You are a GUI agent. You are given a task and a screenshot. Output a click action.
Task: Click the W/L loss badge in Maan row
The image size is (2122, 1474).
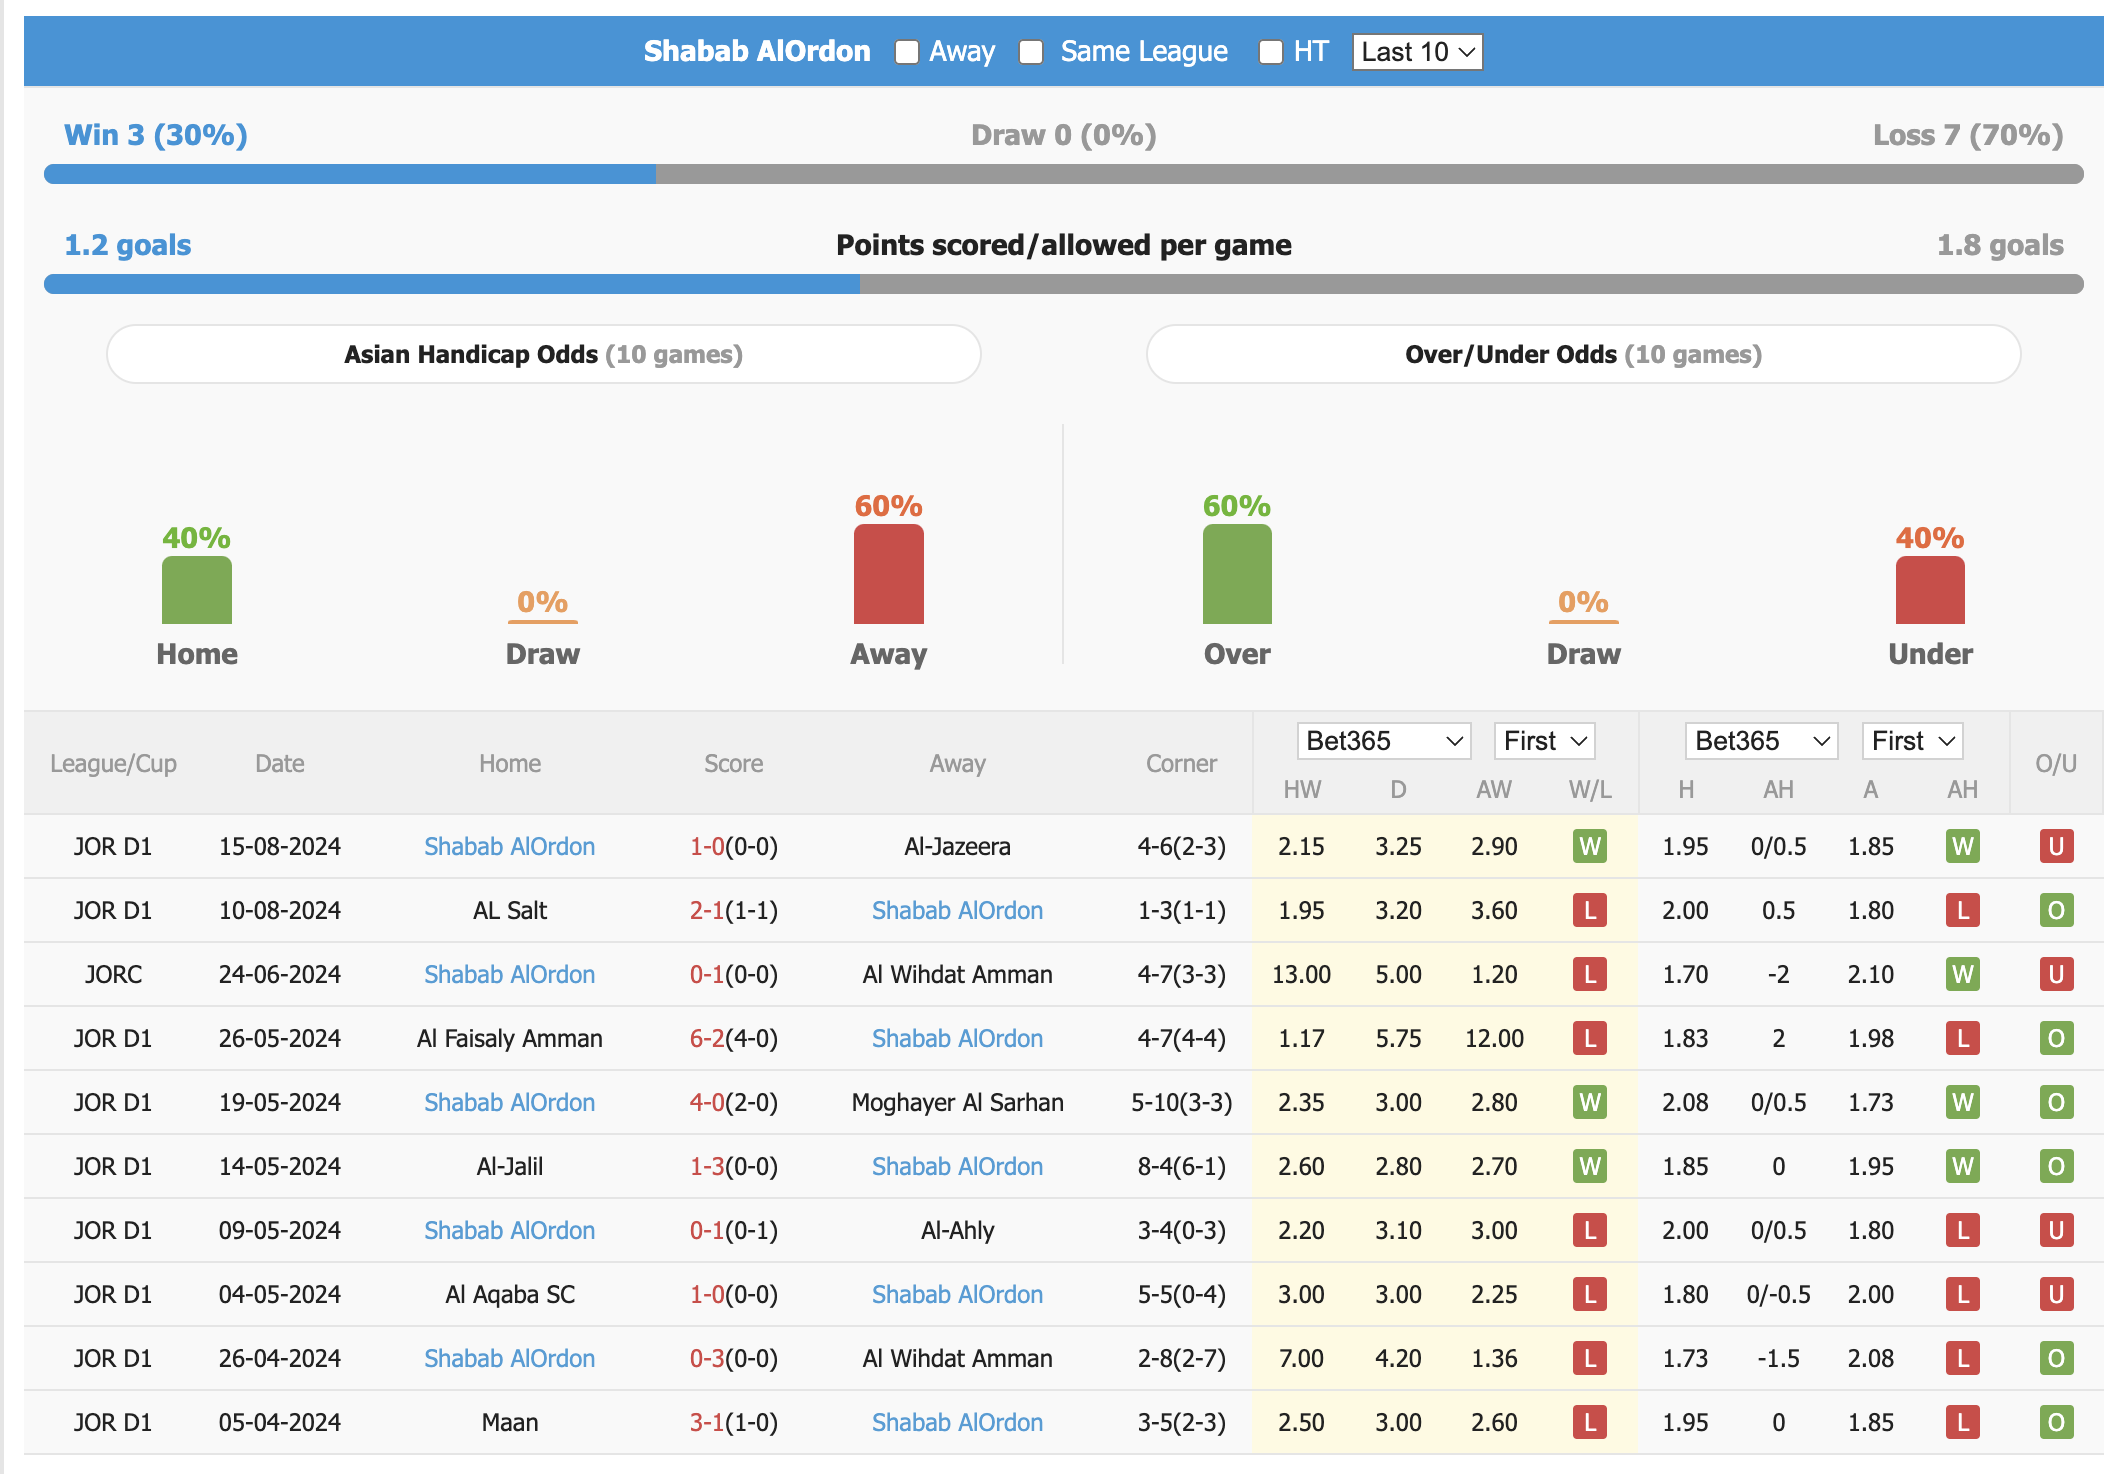tap(1590, 1422)
